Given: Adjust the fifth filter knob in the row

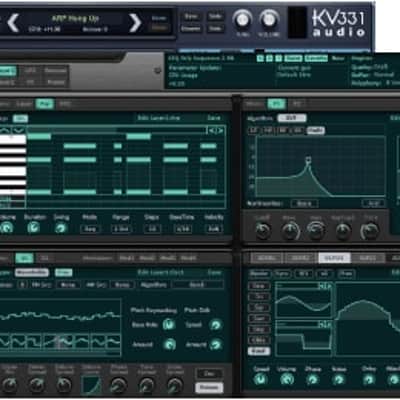Looking at the screenshot, I should pyautogui.click(x=370, y=230).
